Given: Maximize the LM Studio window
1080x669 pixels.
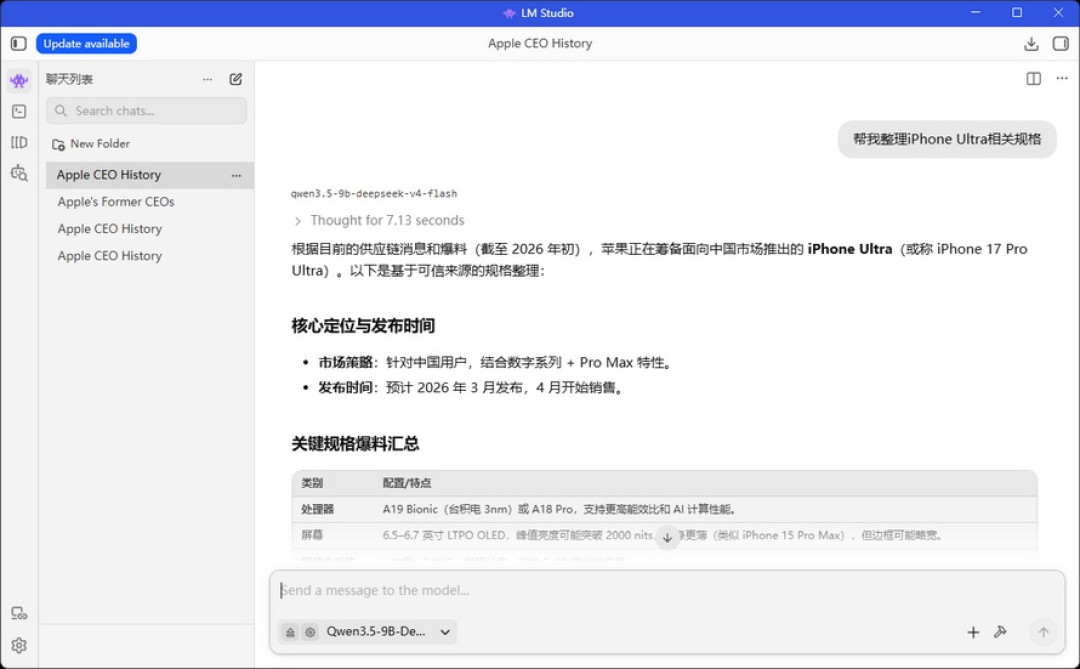Looking at the screenshot, I should point(1017,12).
